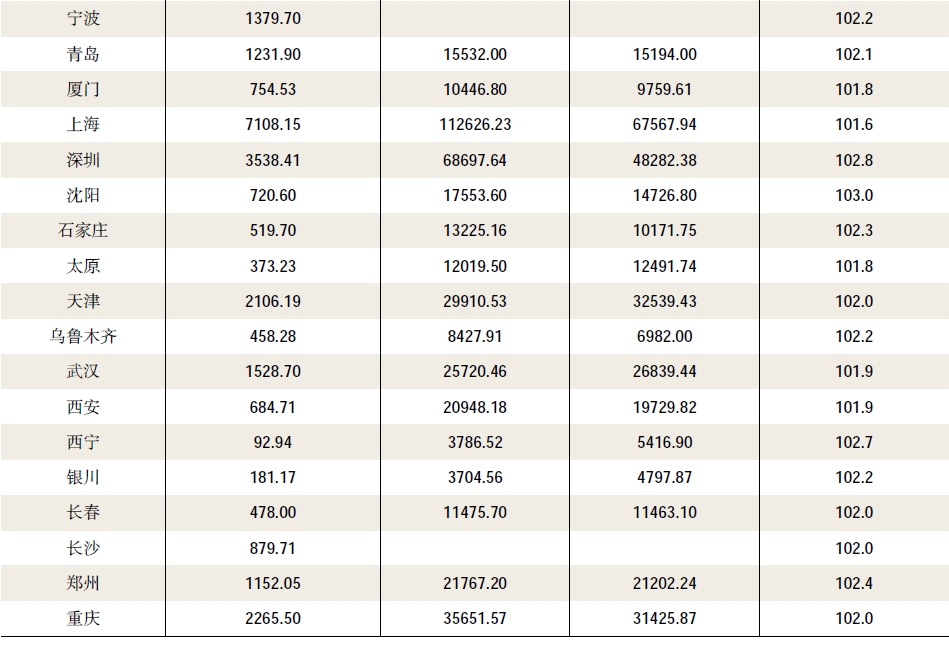Select the 9759.61 cell for 厦门
Viewport: 949px width, 661px height.
point(665,89)
